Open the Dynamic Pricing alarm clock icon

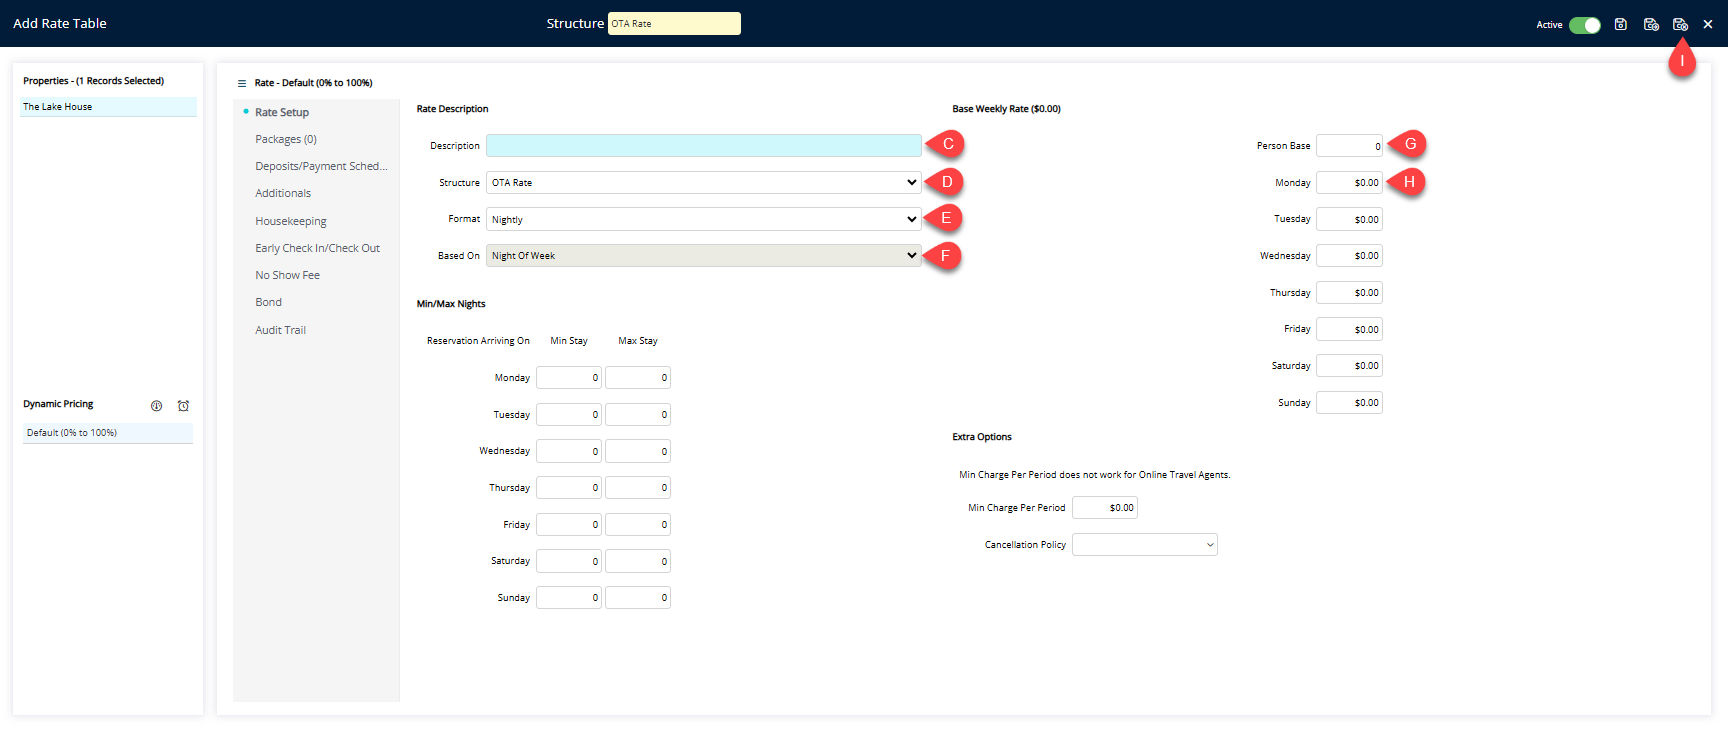[x=183, y=406]
